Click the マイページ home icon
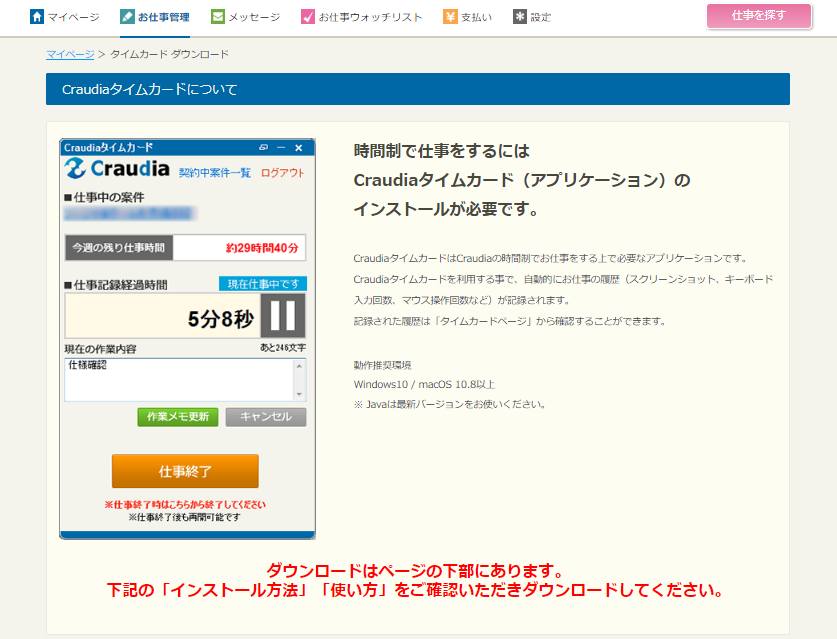The width and height of the screenshot is (837, 639). click(x=36, y=17)
